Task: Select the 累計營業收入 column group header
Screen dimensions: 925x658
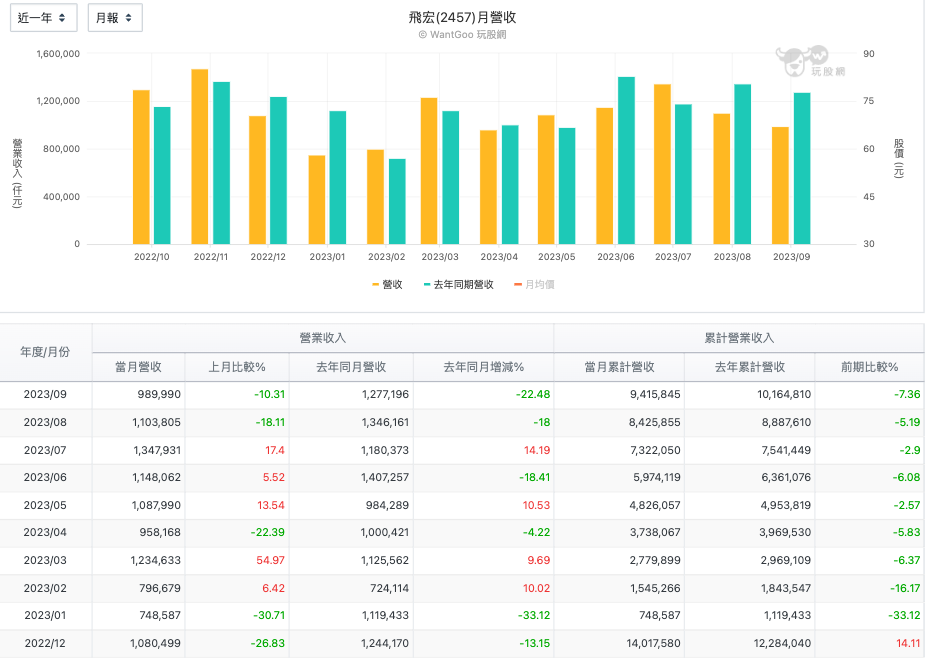Action: click(738, 338)
